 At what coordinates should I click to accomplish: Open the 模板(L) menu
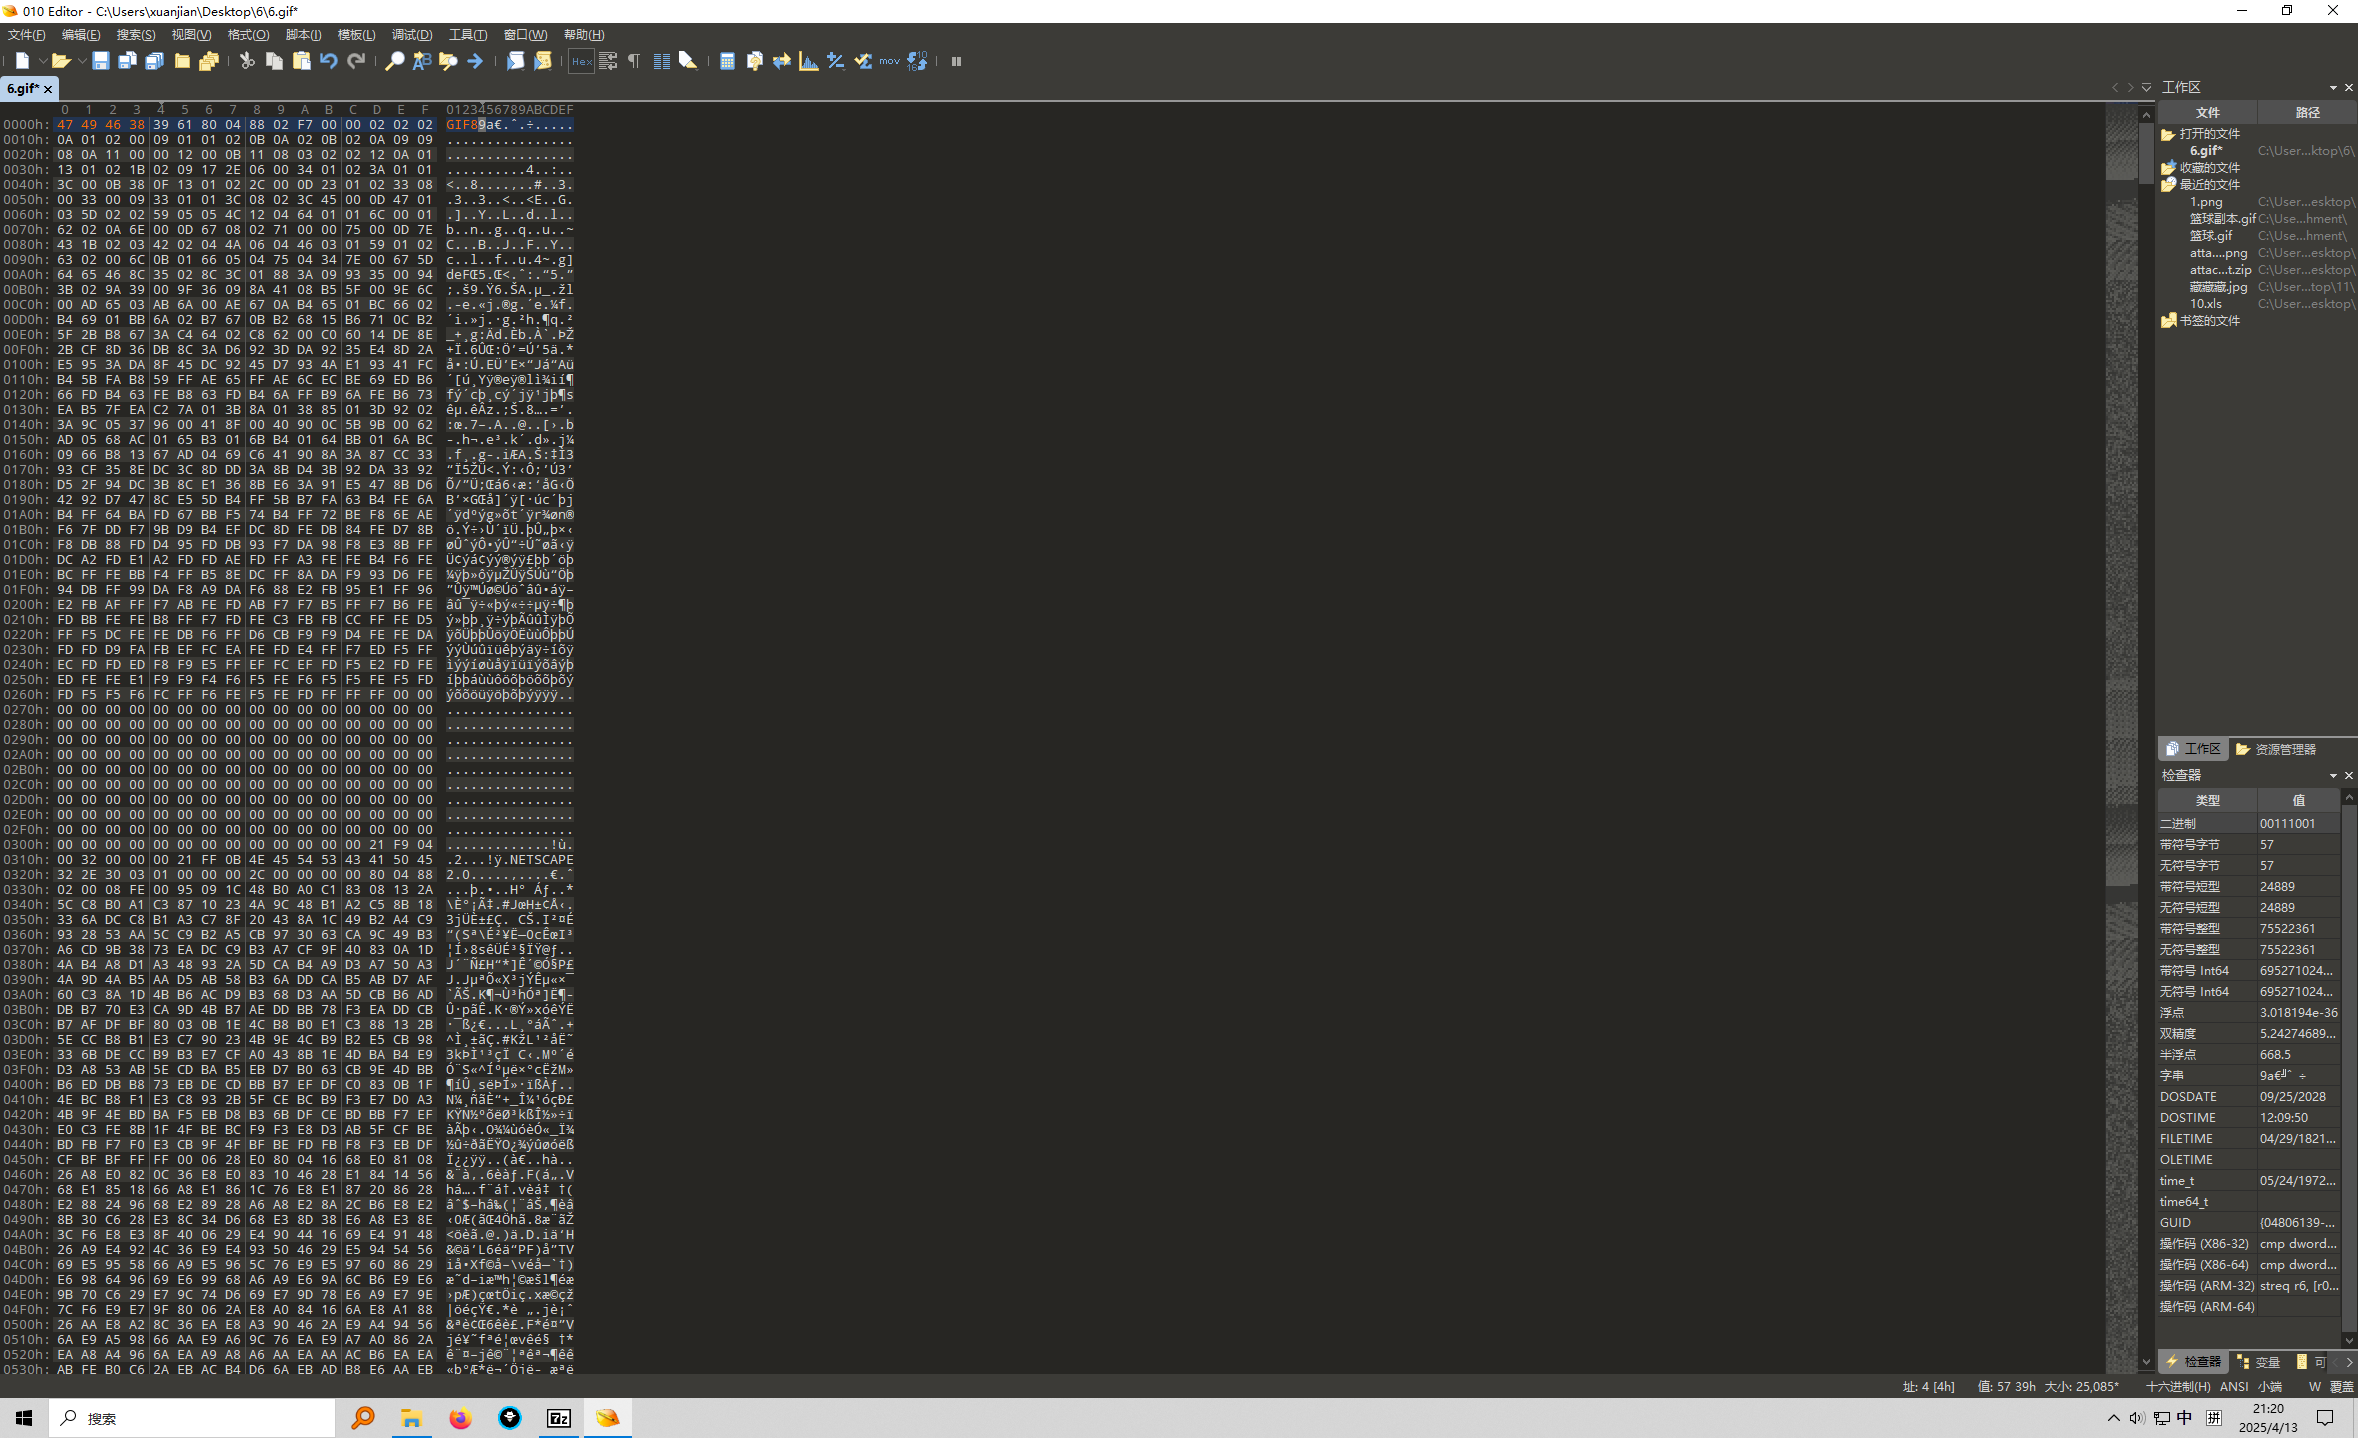tap(356, 35)
